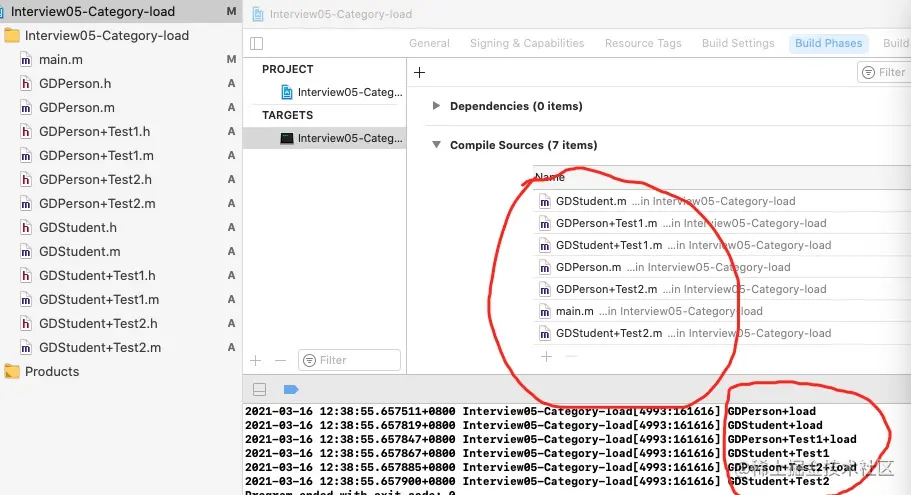Screen dimensions: 911x495
Task: Click the build phases Filter field
Action: tap(884, 73)
